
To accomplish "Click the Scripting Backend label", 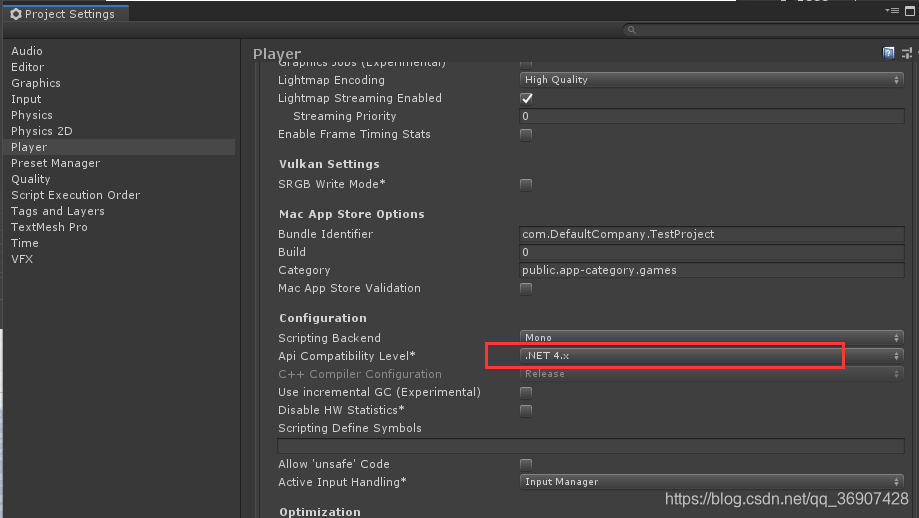I will (x=329, y=338).
